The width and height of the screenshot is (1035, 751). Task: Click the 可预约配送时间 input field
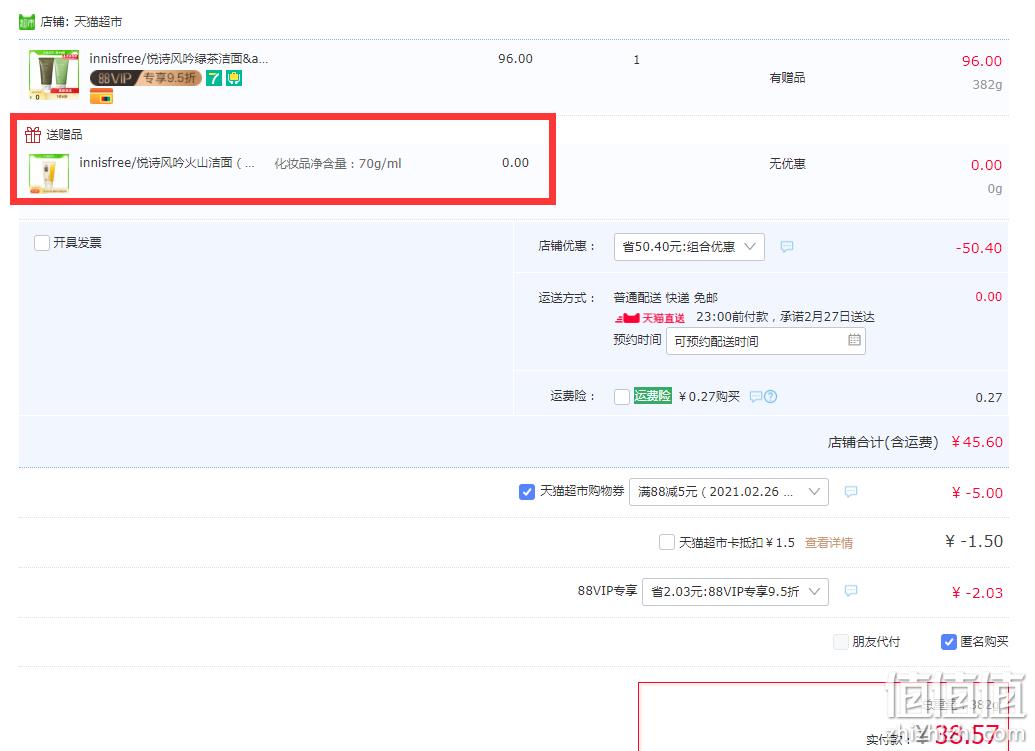(766, 341)
